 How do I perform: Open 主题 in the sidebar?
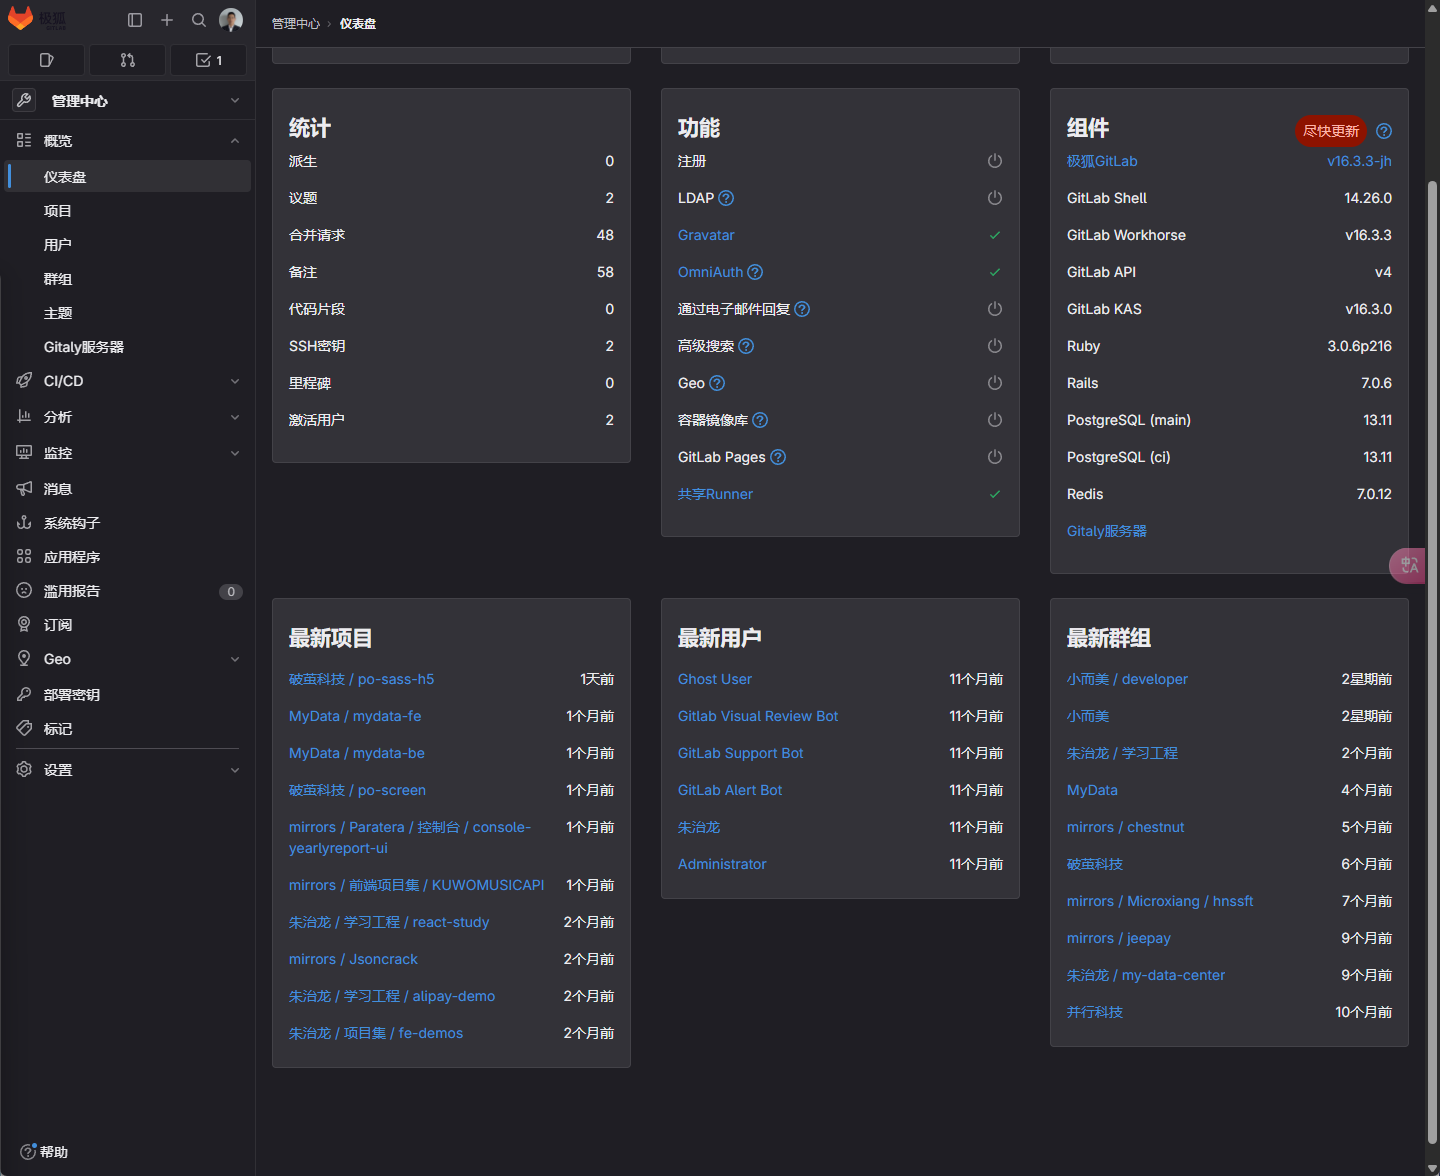(127, 313)
